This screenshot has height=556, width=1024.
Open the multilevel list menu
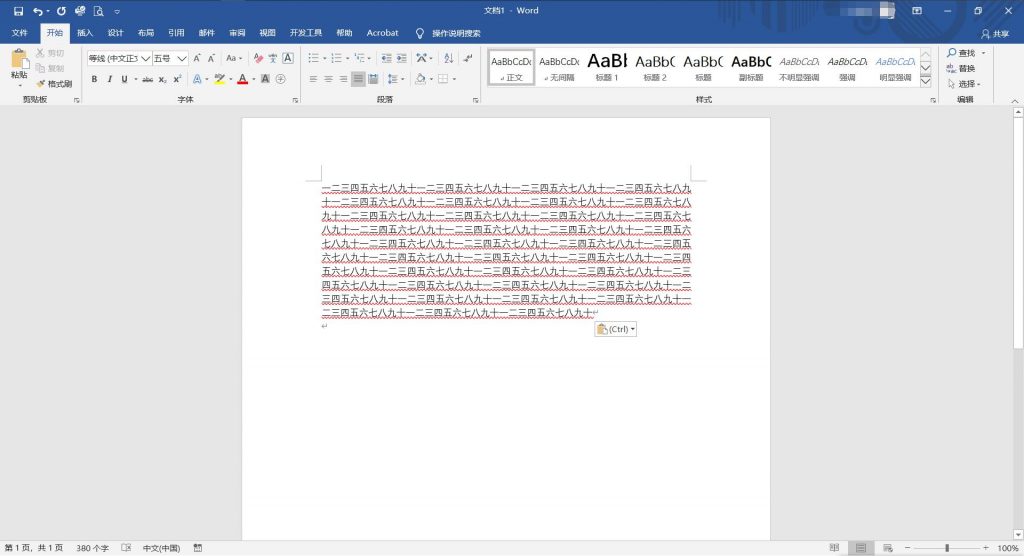pos(360,58)
